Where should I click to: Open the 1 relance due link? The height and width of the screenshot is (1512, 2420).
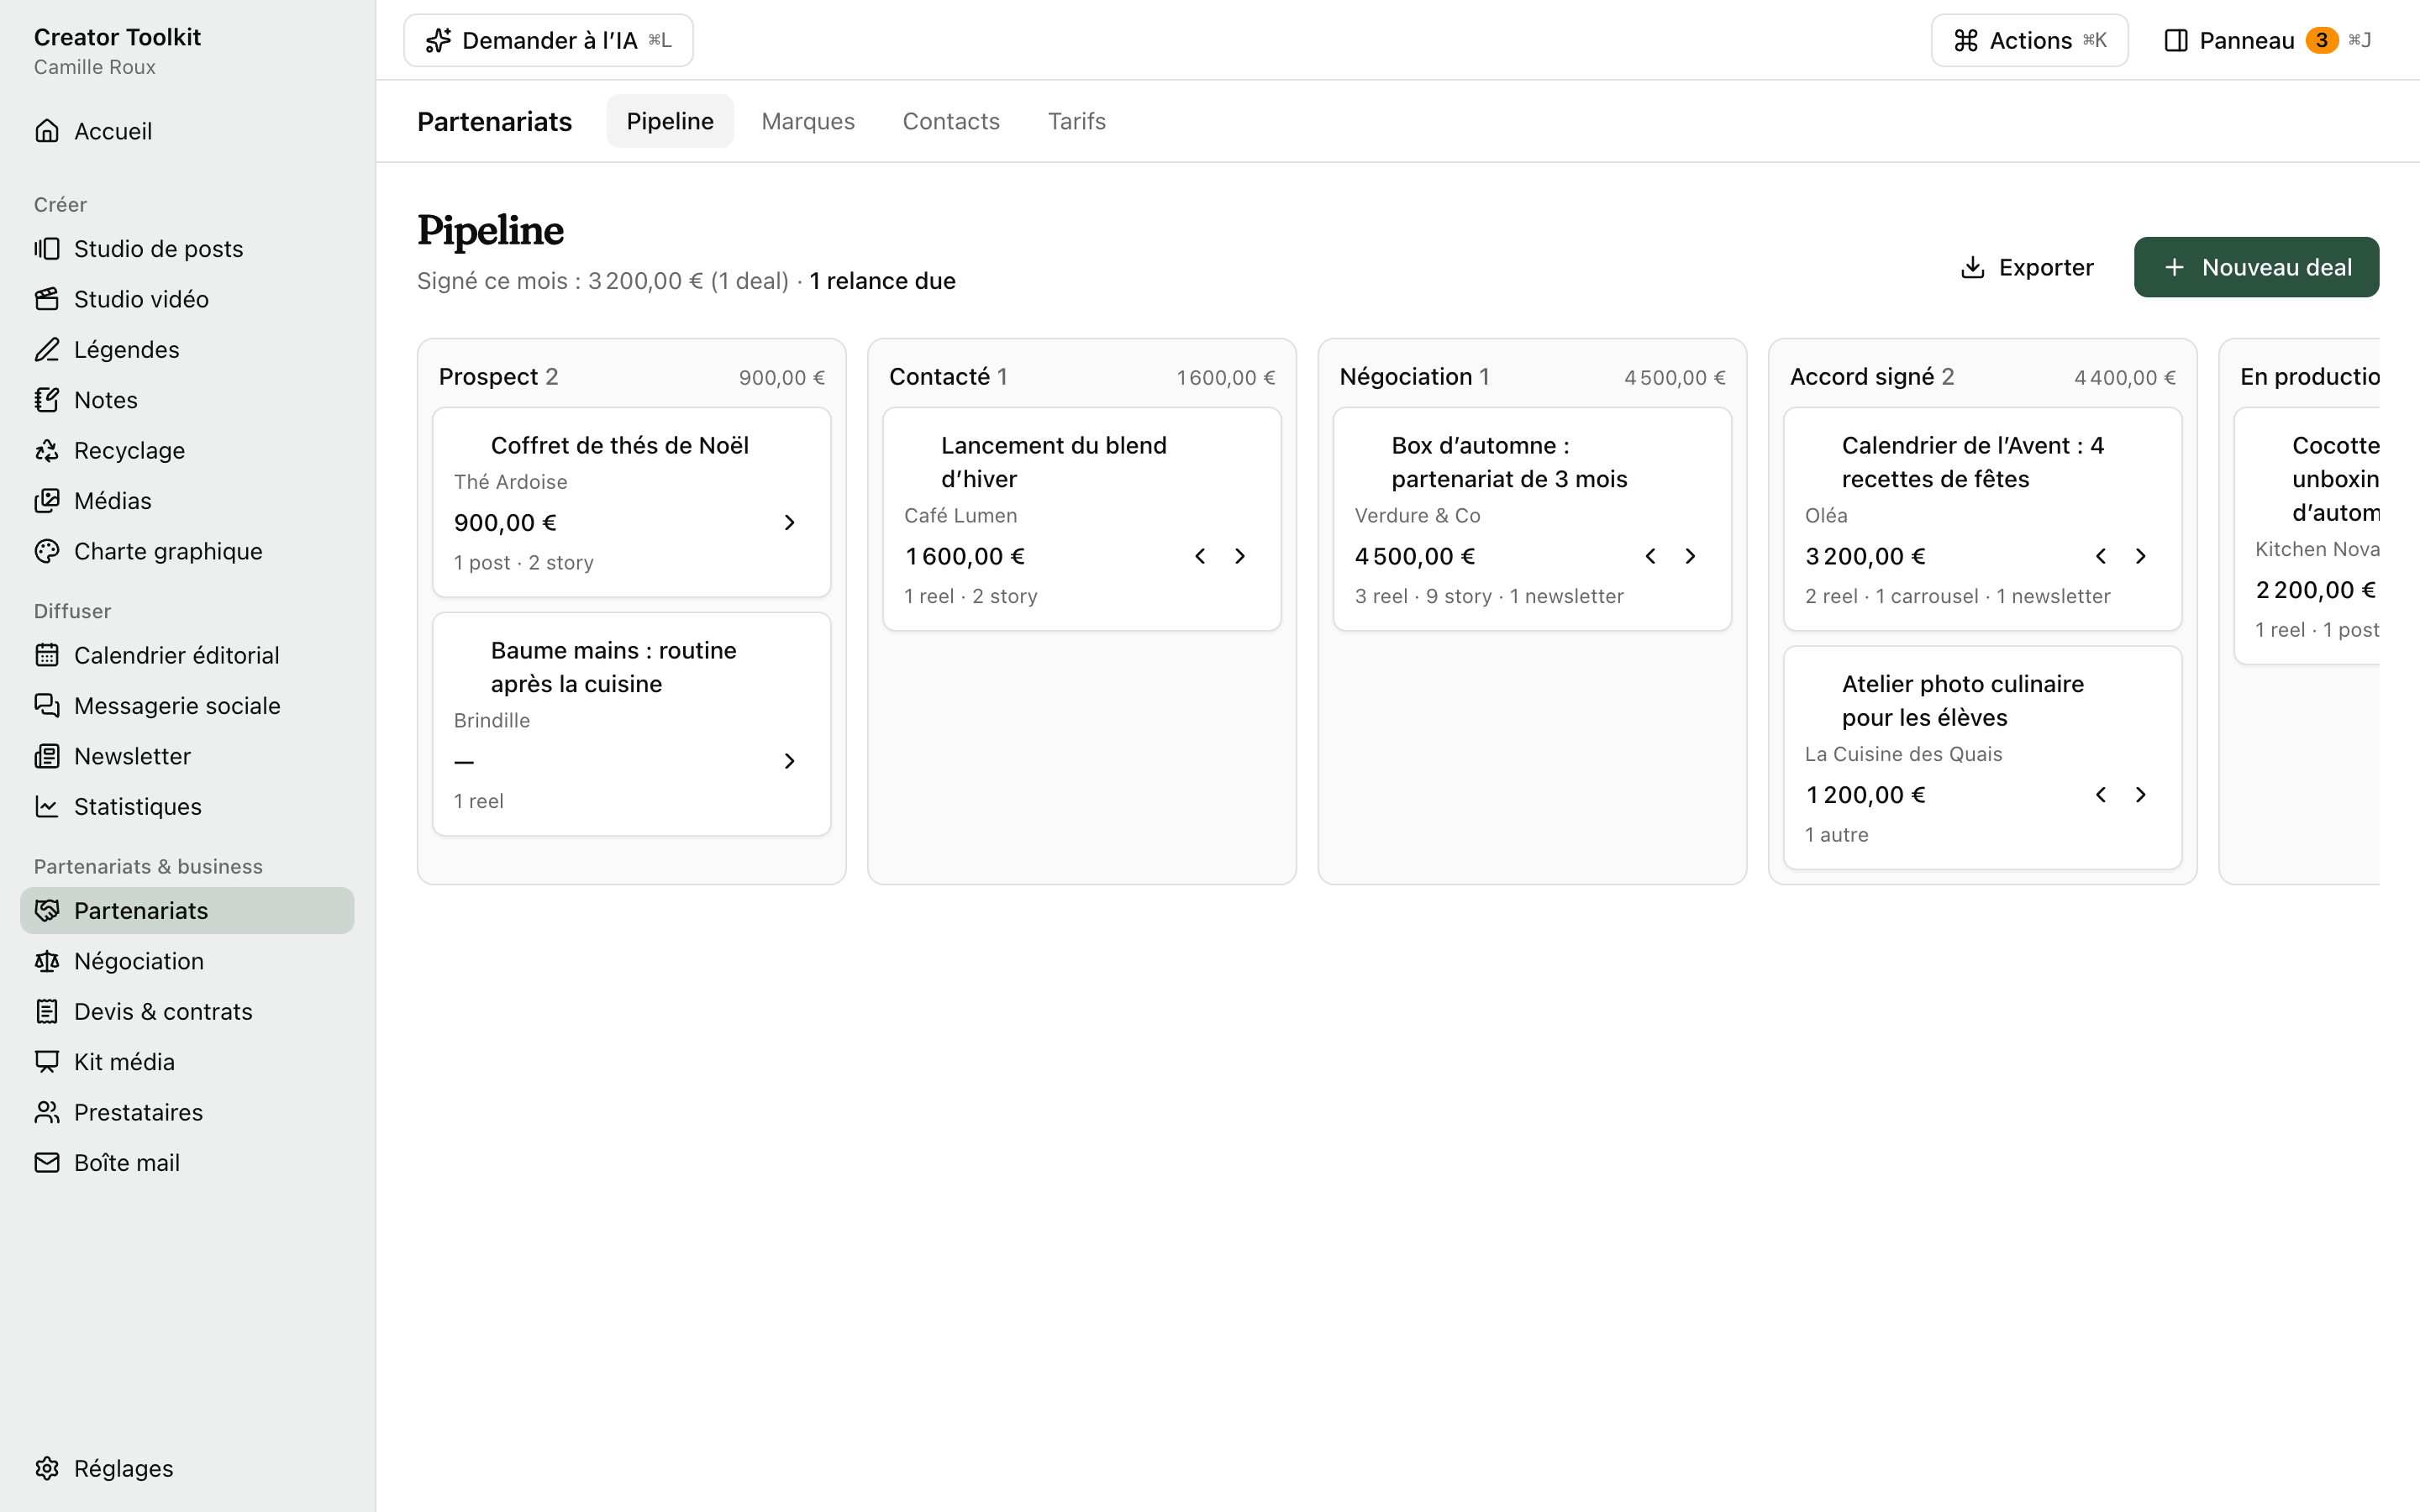coord(882,281)
